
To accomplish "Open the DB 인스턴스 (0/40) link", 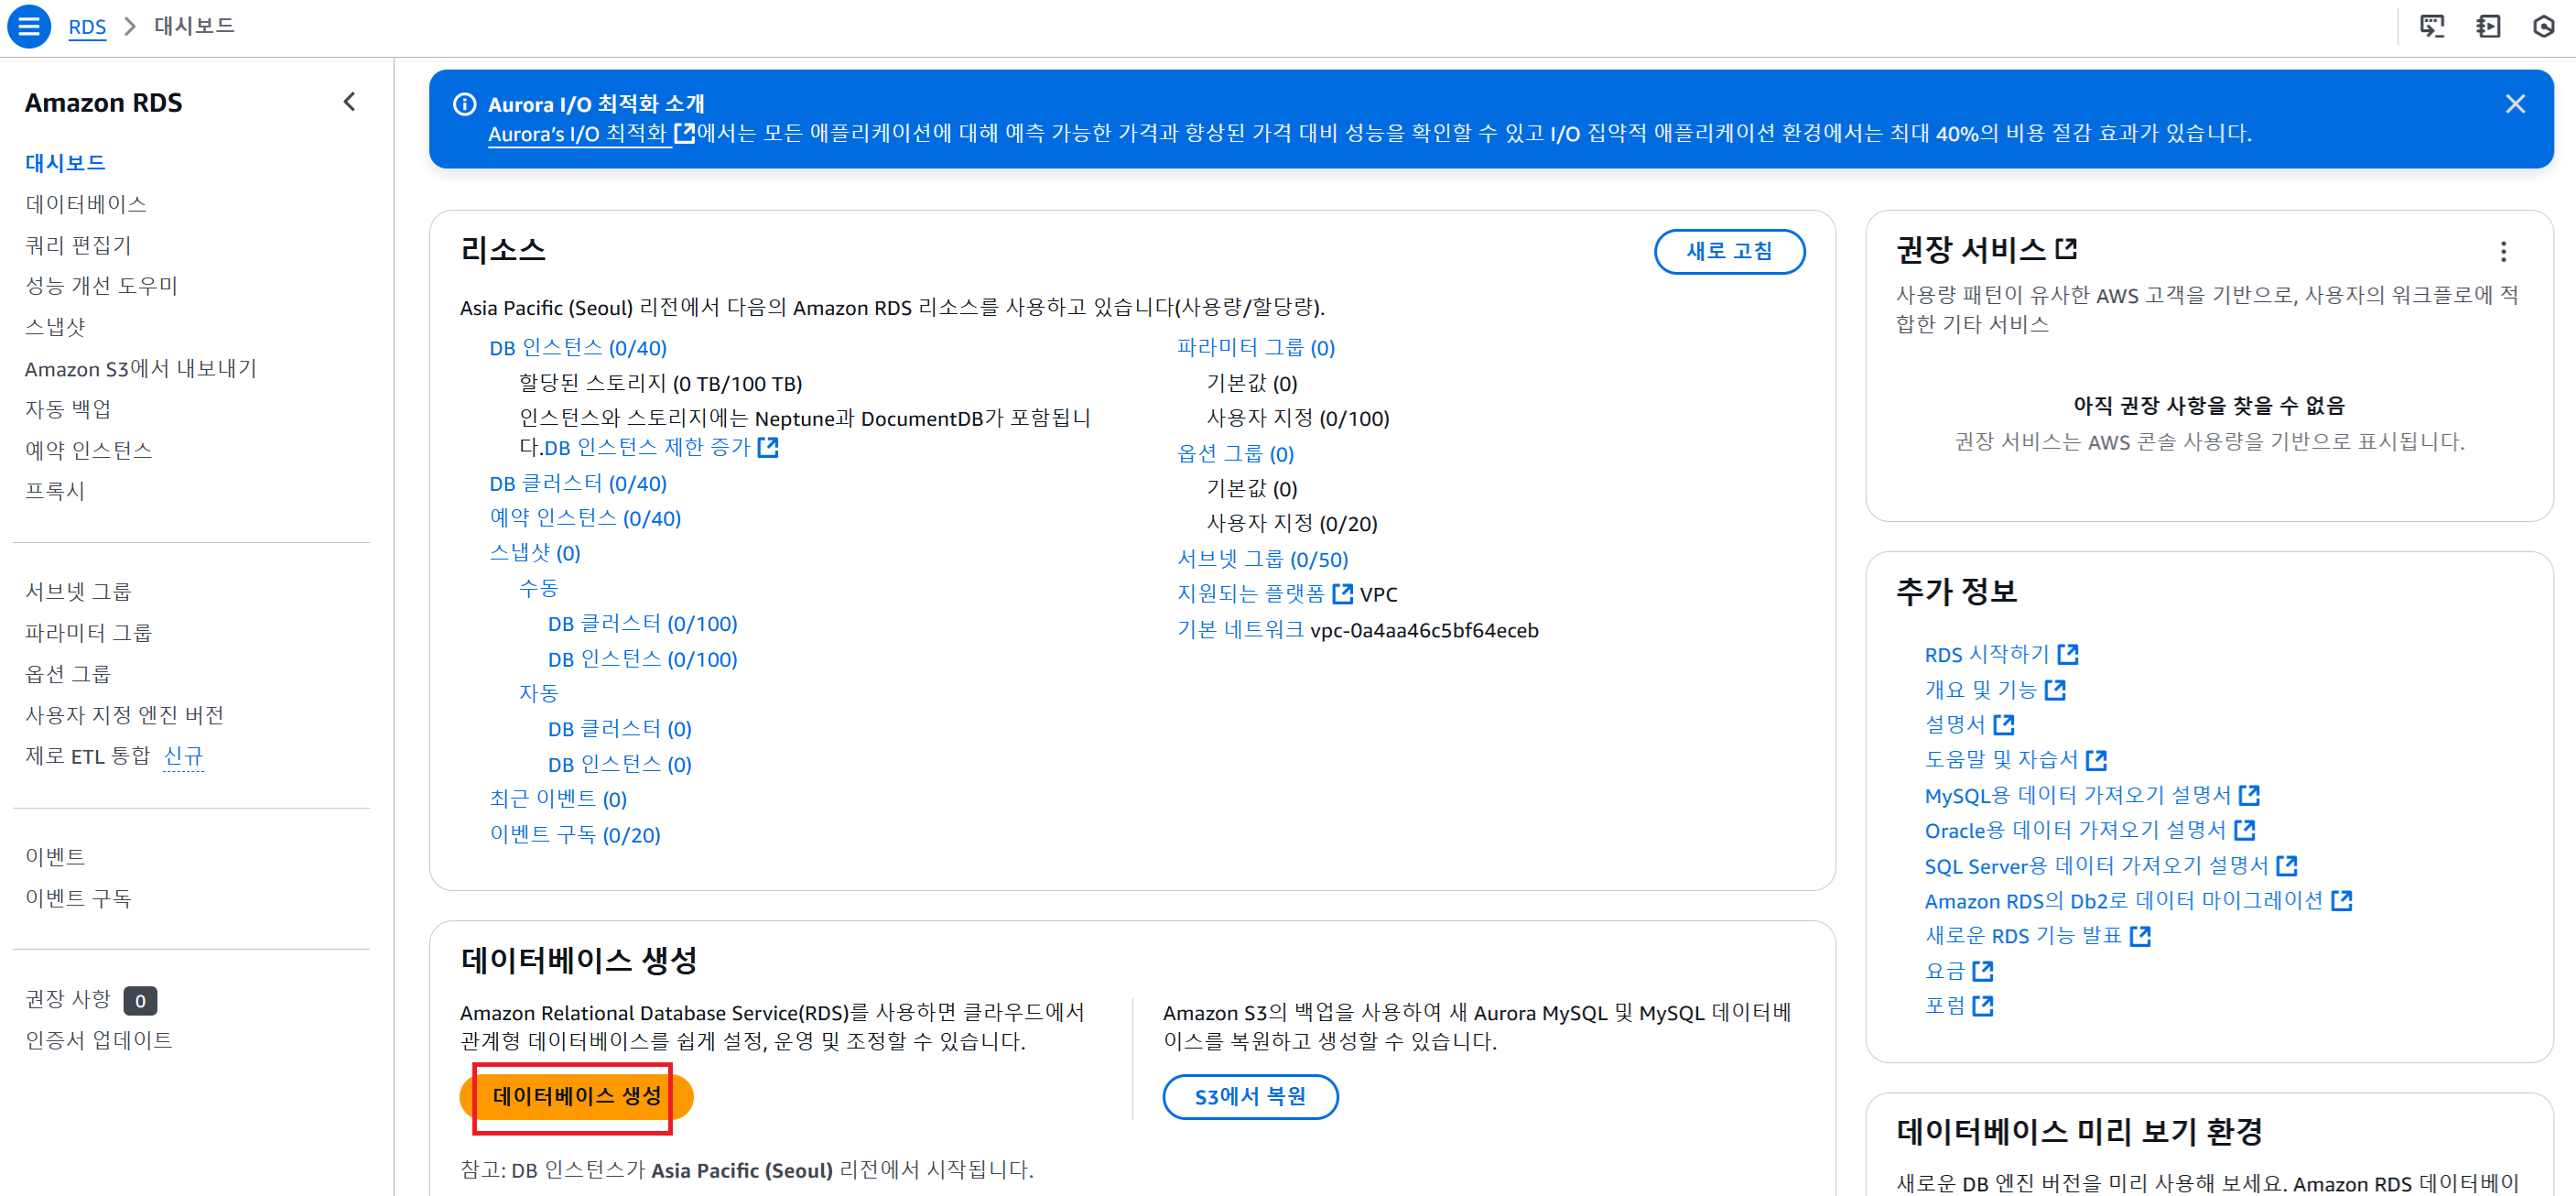I will tap(577, 348).
